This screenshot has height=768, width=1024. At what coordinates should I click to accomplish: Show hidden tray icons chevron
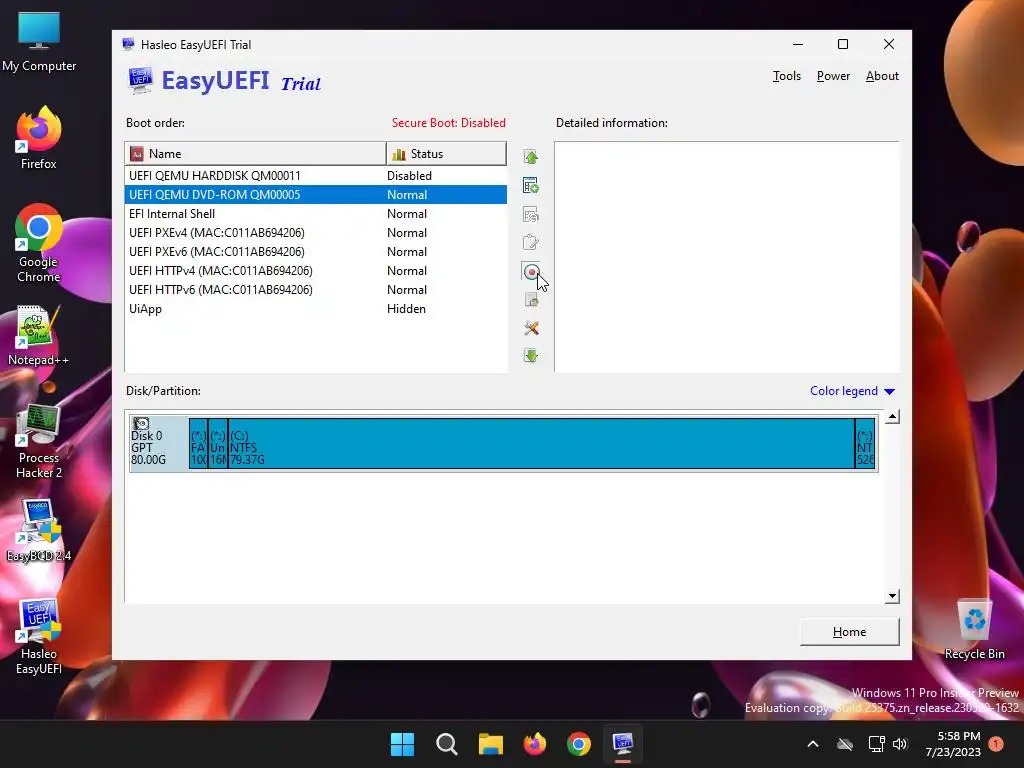813,744
